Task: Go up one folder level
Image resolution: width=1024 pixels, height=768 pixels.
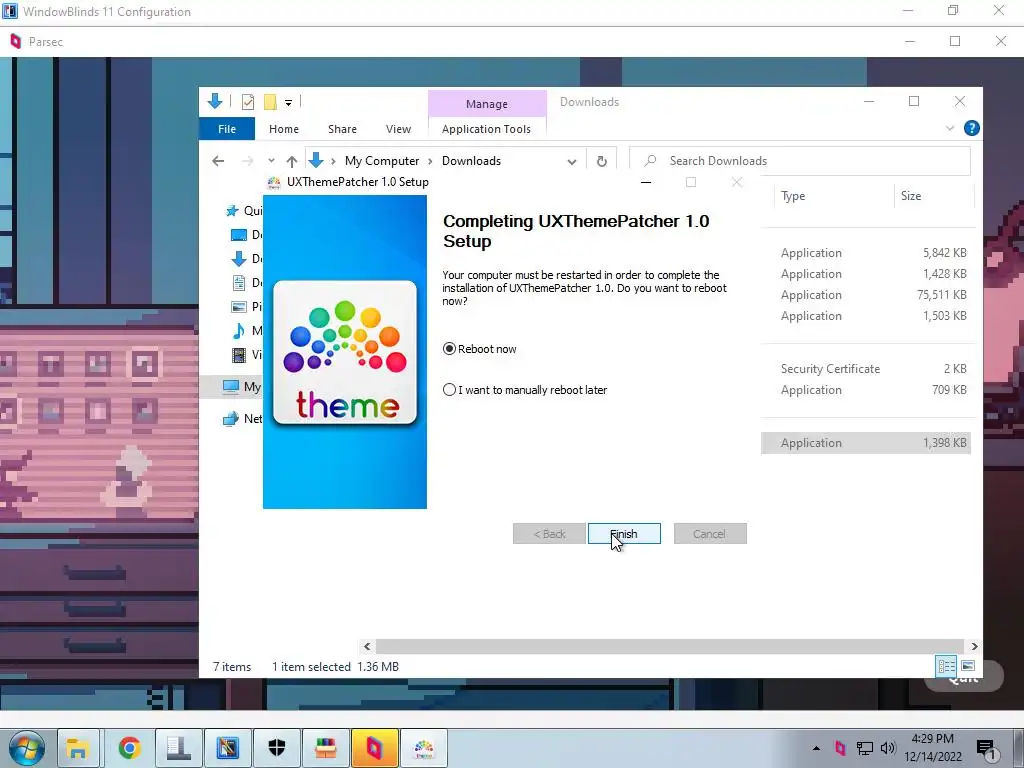Action: [292, 161]
